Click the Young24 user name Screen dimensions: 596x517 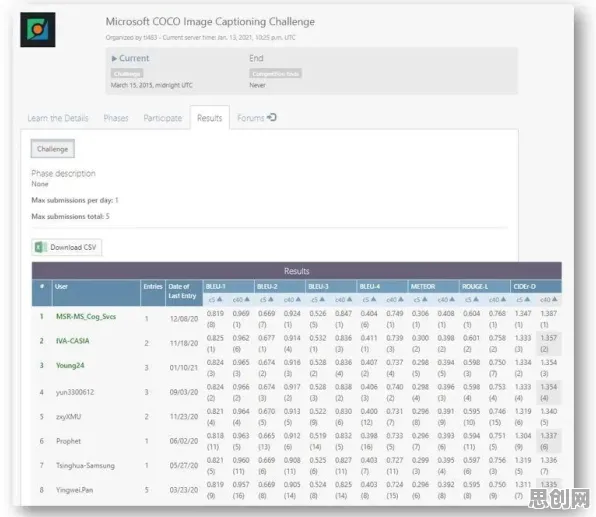70,365
